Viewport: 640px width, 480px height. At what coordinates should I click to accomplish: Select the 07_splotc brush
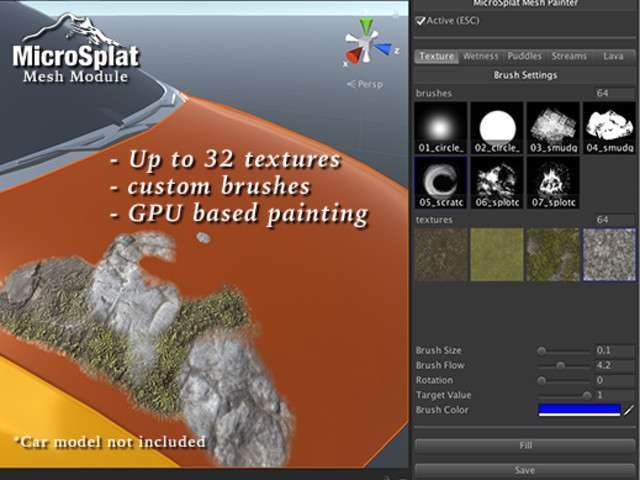click(x=553, y=182)
